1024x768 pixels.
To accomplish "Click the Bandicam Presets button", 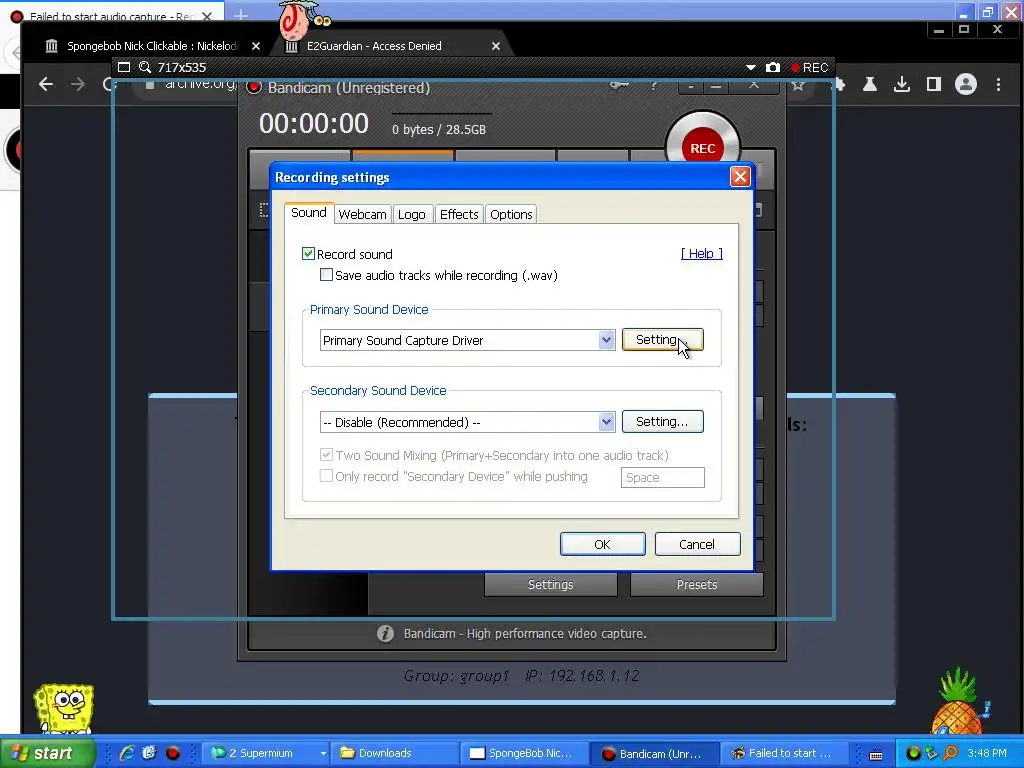I will point(697,584).
